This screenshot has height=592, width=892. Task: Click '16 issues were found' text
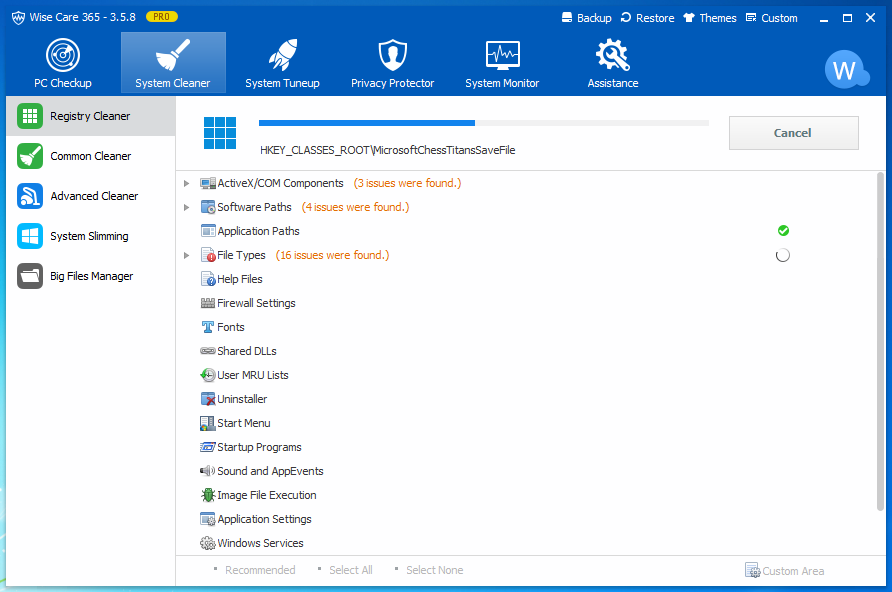click(x=332, y=255)
